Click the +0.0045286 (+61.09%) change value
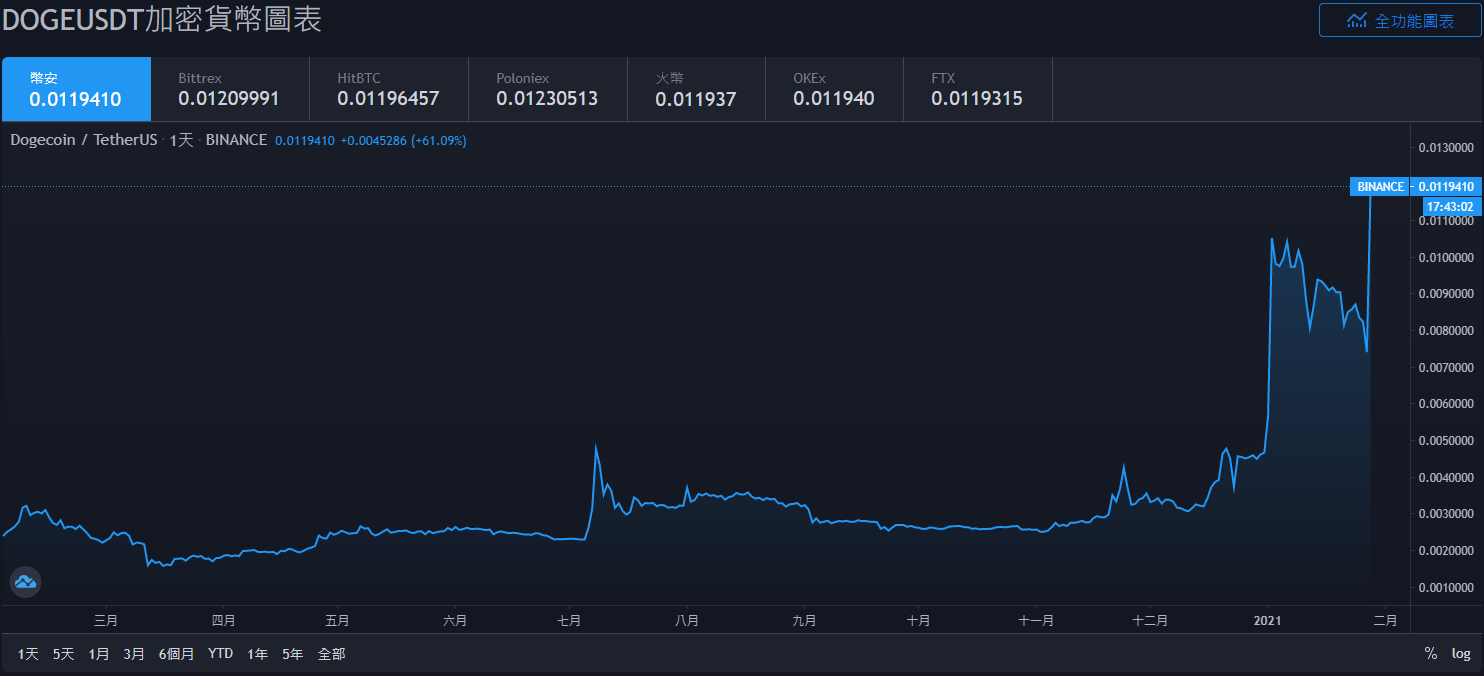 pos(403,141)
